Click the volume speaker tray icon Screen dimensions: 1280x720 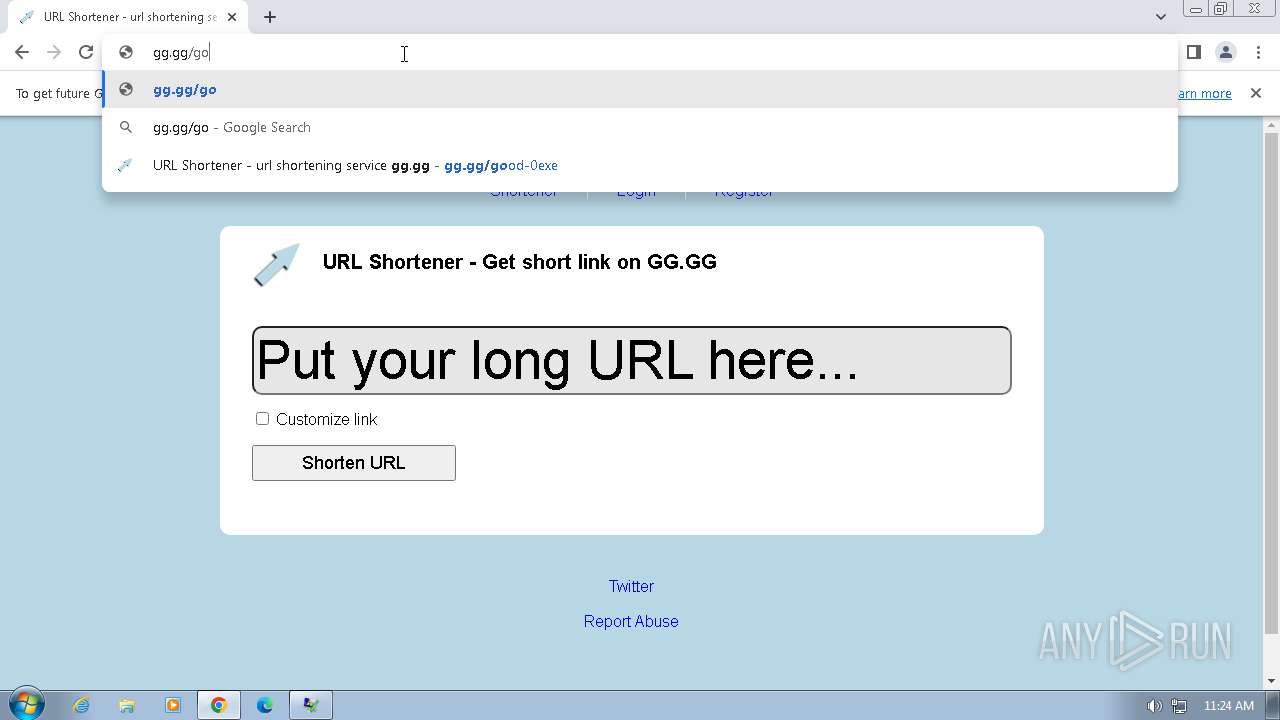[x=1154, y=706]
